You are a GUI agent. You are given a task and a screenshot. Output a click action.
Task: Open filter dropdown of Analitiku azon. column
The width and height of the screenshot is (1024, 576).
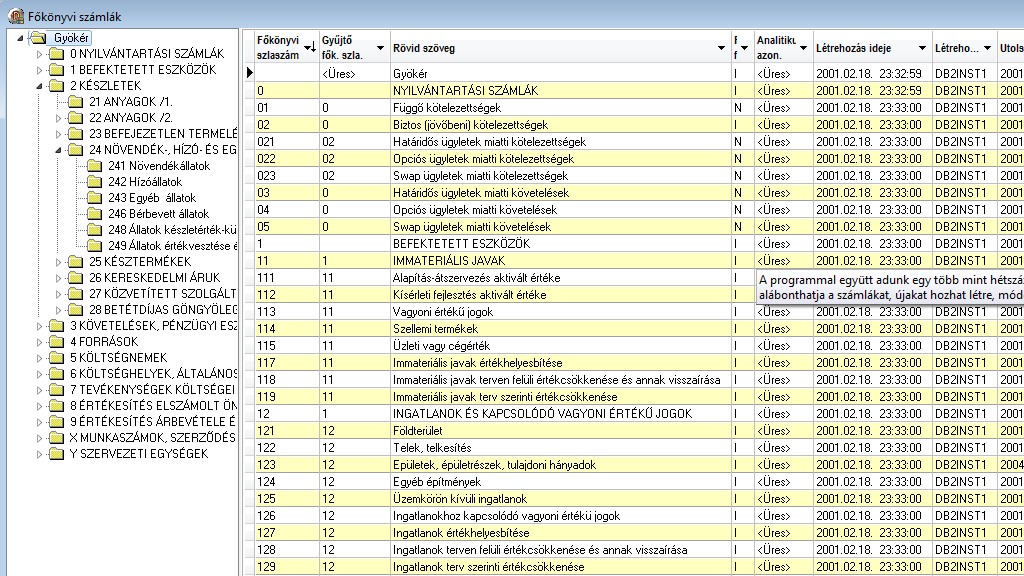(x=803, y=48)
